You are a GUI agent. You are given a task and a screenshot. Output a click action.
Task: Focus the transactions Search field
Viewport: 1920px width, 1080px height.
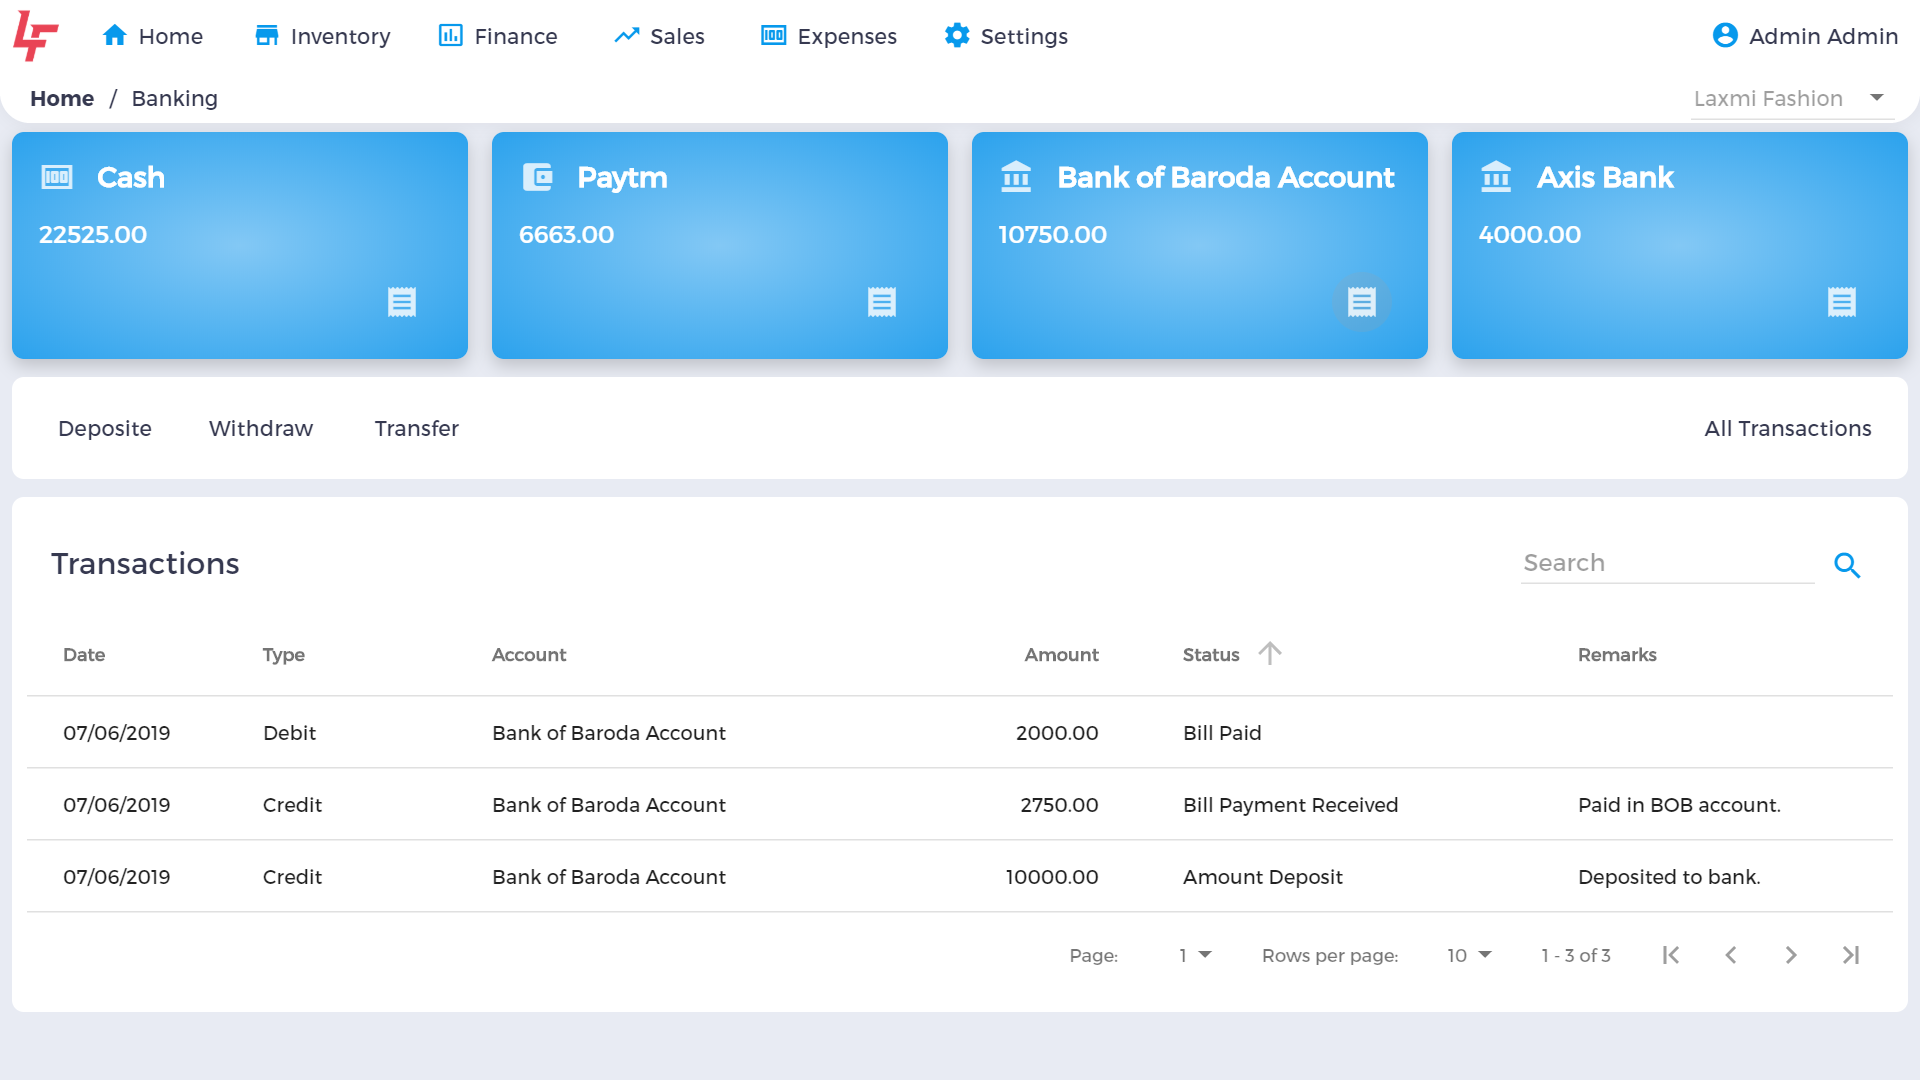tap(1667, 563)
